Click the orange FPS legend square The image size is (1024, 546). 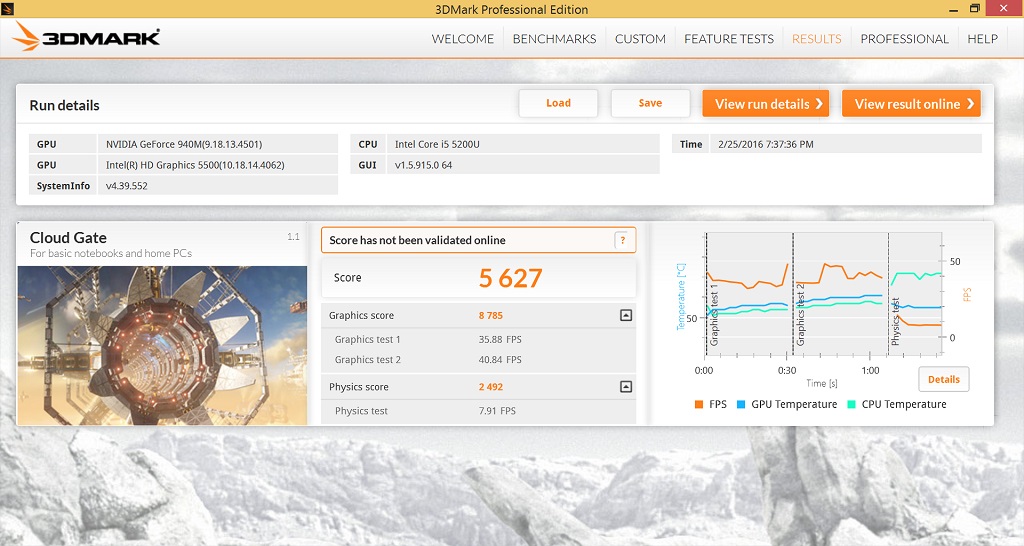[x=697, y=404]
